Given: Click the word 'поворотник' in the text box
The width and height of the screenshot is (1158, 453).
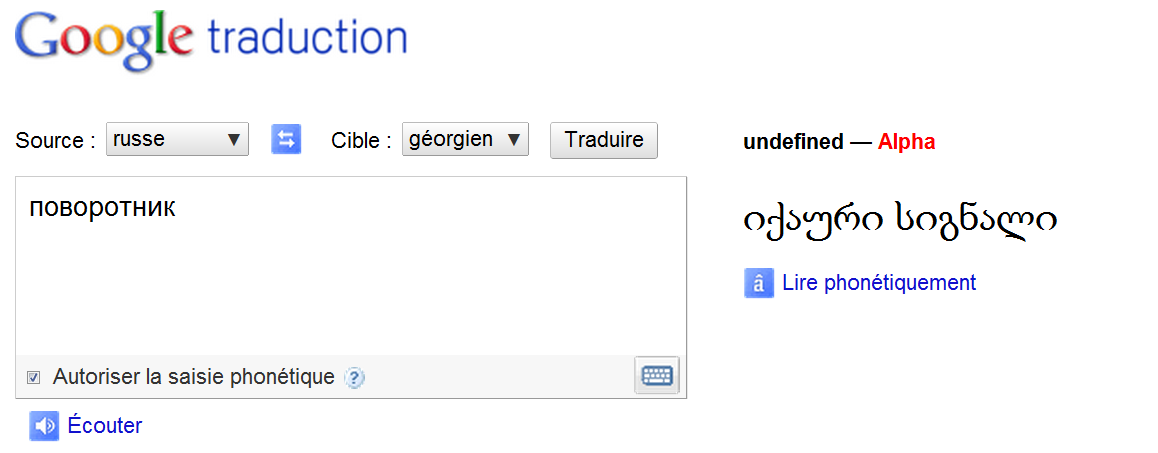Looking at the screenshot, I should [102, 208].
